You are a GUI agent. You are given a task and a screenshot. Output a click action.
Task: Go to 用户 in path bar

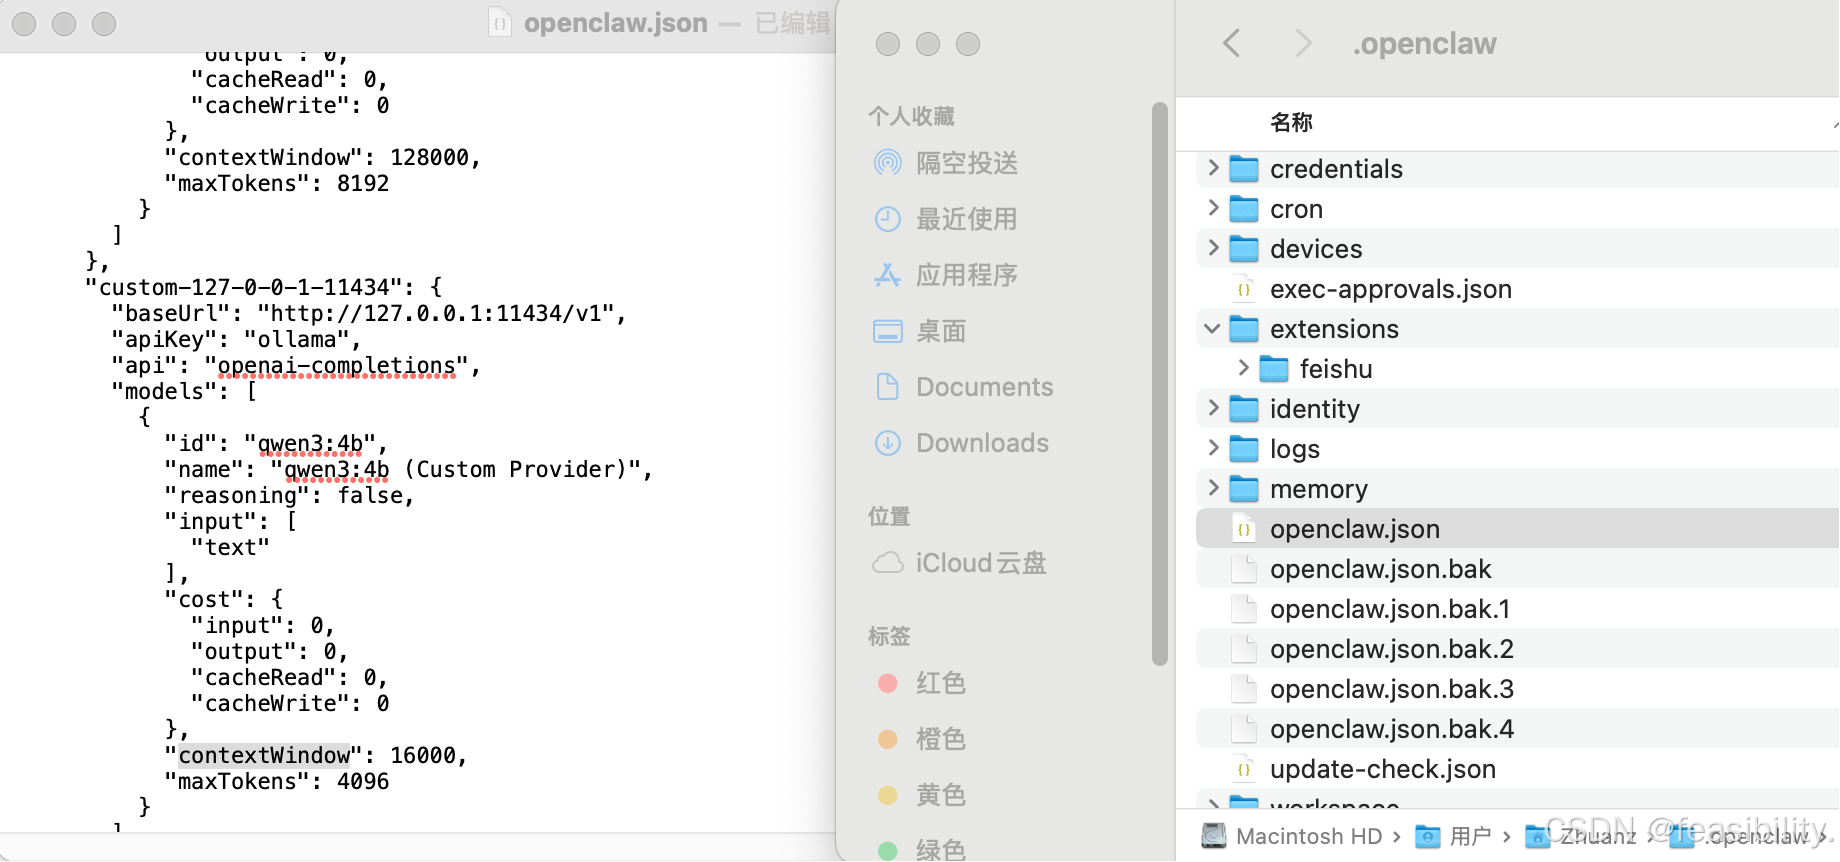pos(1470,836)
